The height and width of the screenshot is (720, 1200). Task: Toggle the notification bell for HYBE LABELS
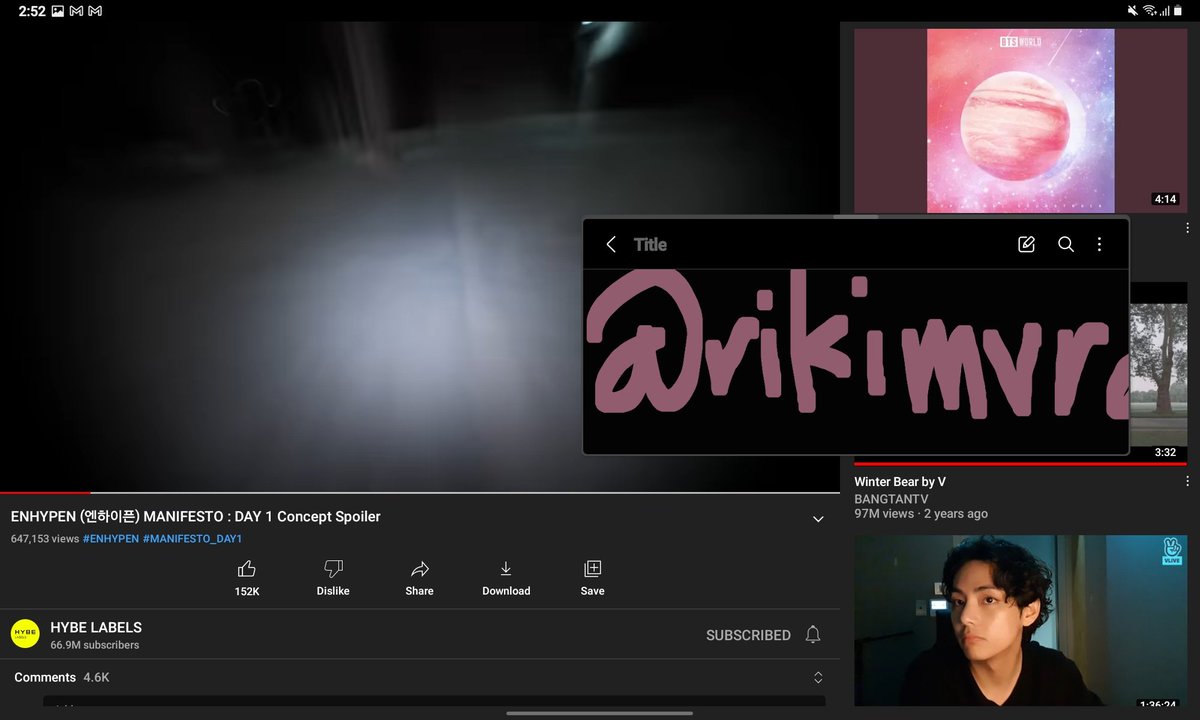coord(813,635)
